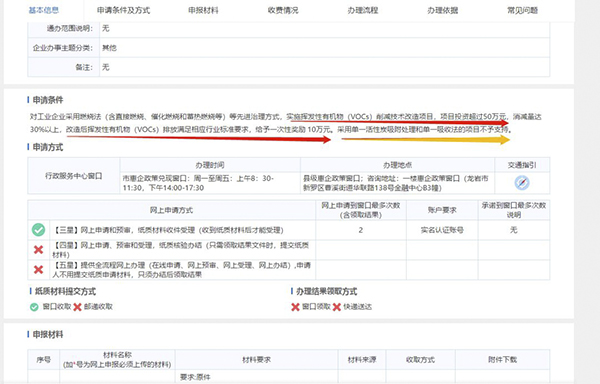Click the red X next to 邮递收取

78,307
